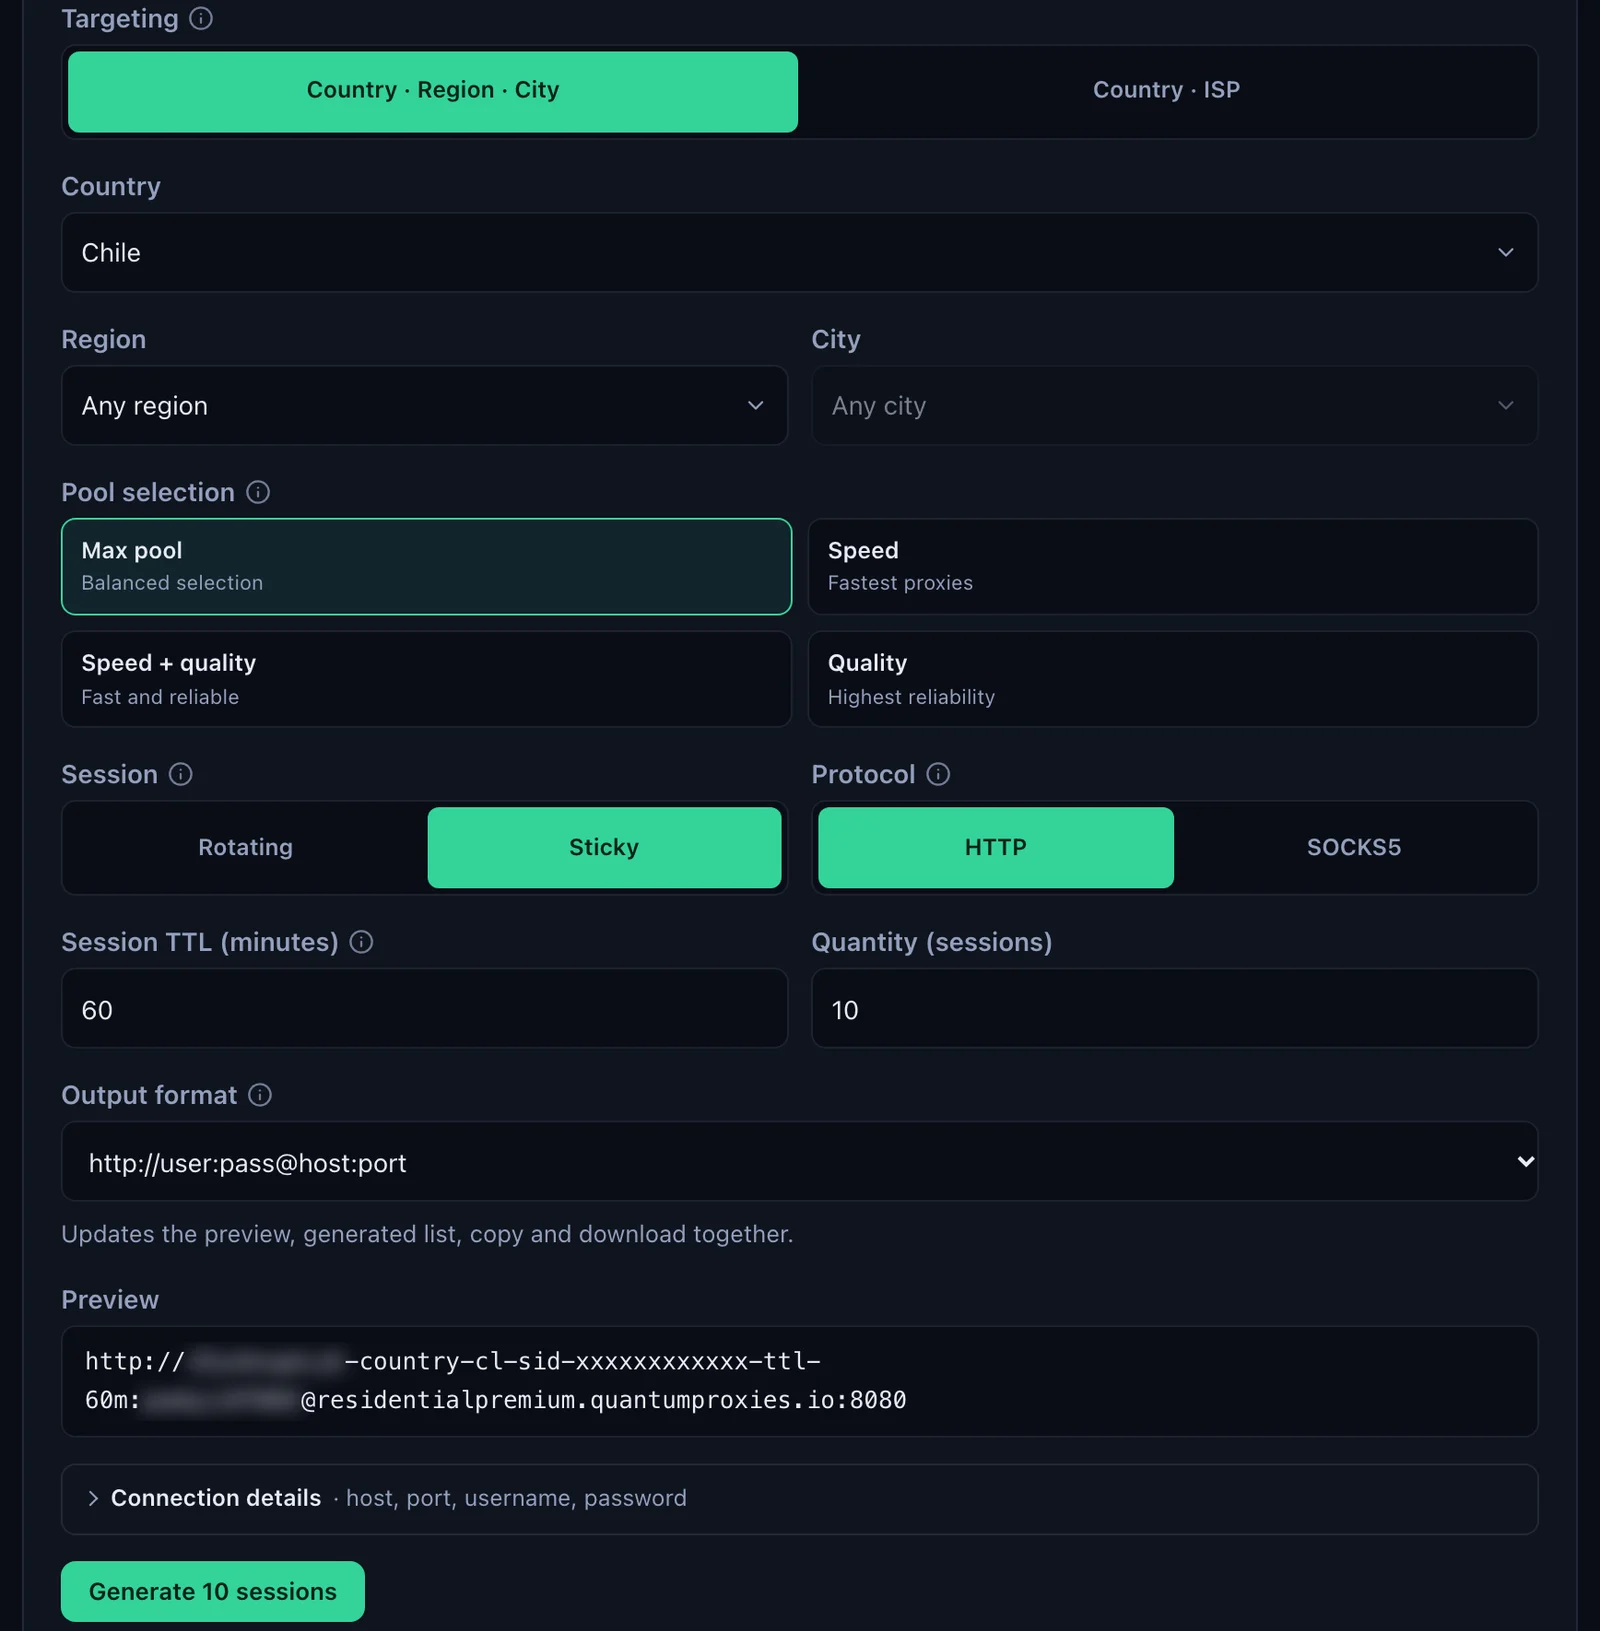
Task: Switch targeting to Country · ISP
Action: click(x=1166, y=91)
